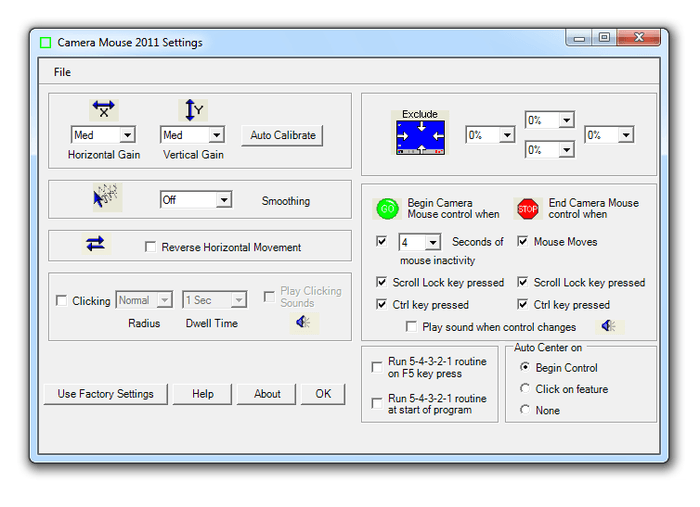
Task: Click the About button
Action: coord(267,394)
